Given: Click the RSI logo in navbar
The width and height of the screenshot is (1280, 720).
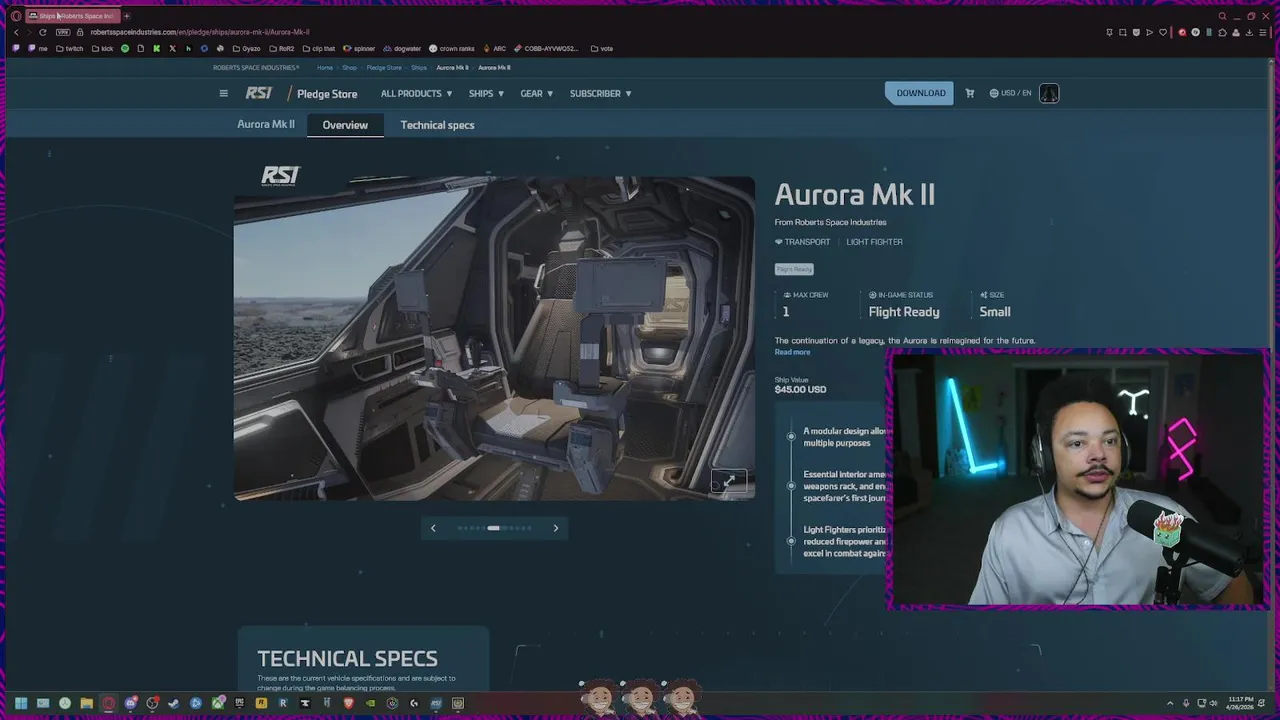Looking at the screenshot, I should pos(259,93).
